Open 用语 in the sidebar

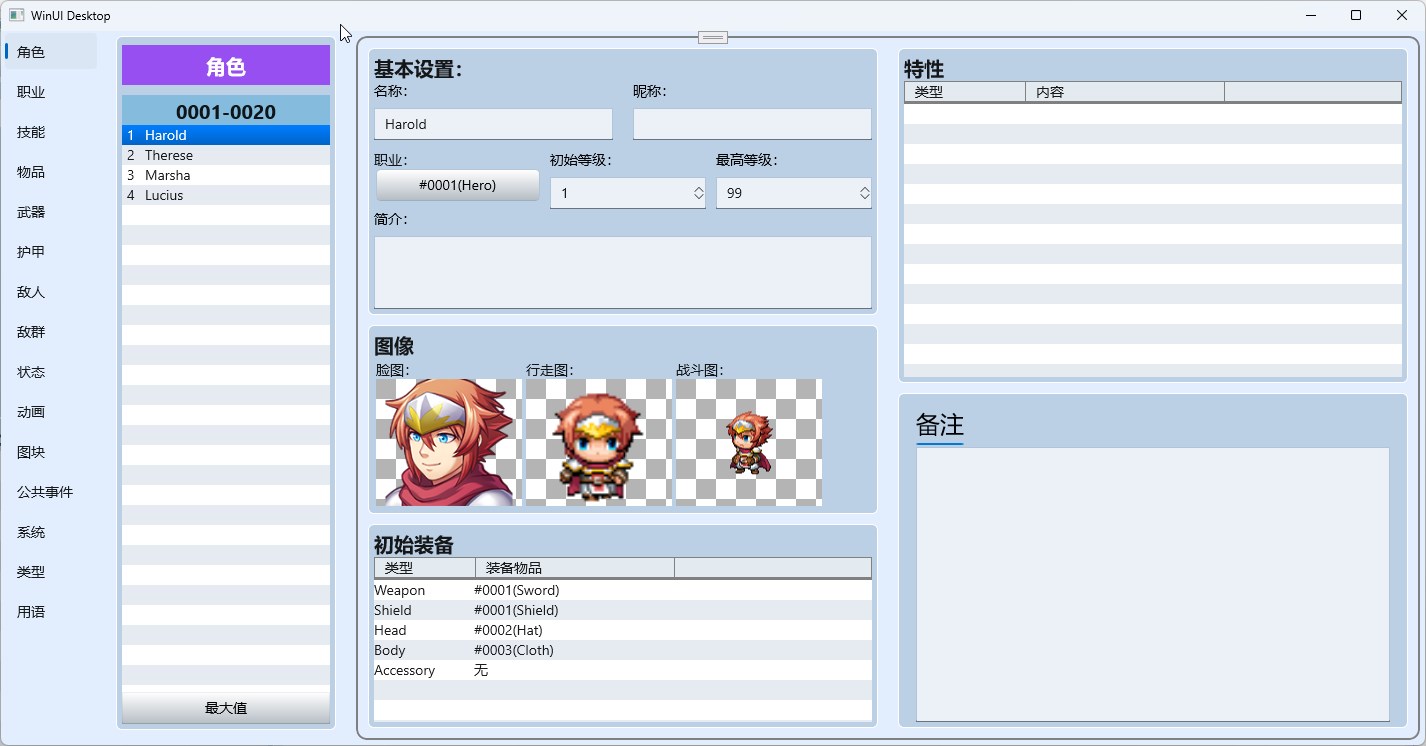pyautogui.click(x=50, y=612)
